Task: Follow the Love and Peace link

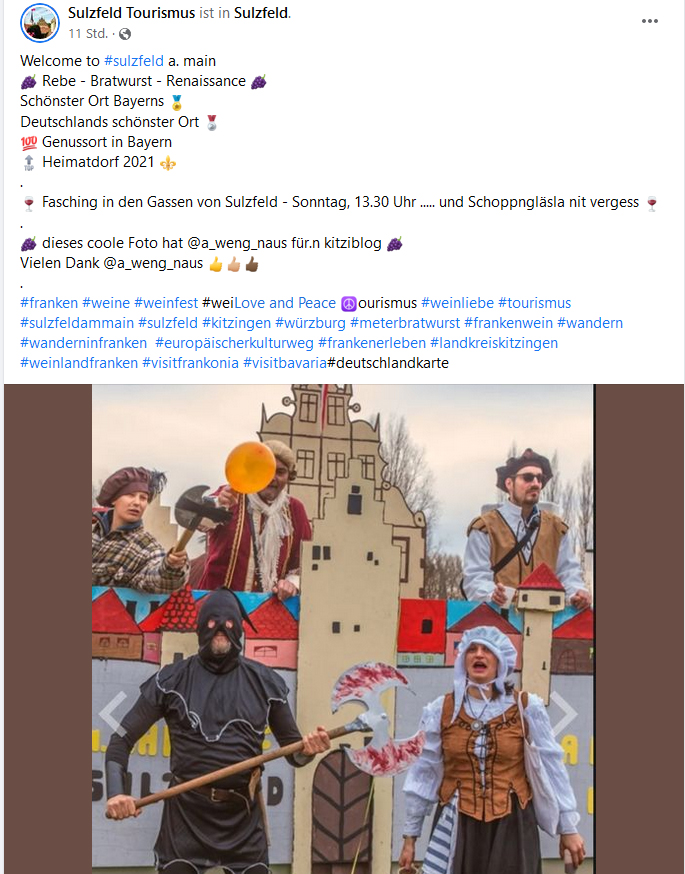Action: click(x=285, y=303)
